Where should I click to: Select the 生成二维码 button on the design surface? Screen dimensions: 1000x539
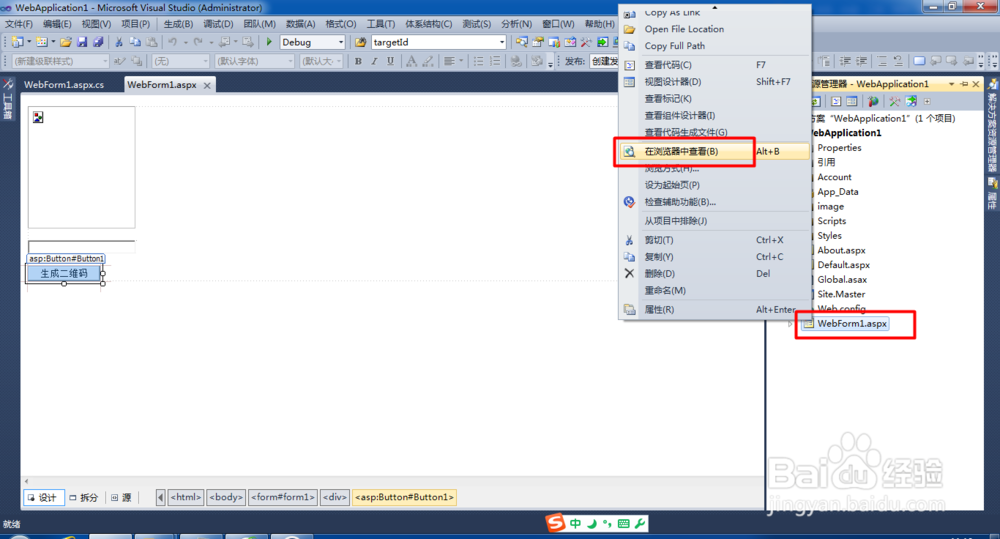64,274
